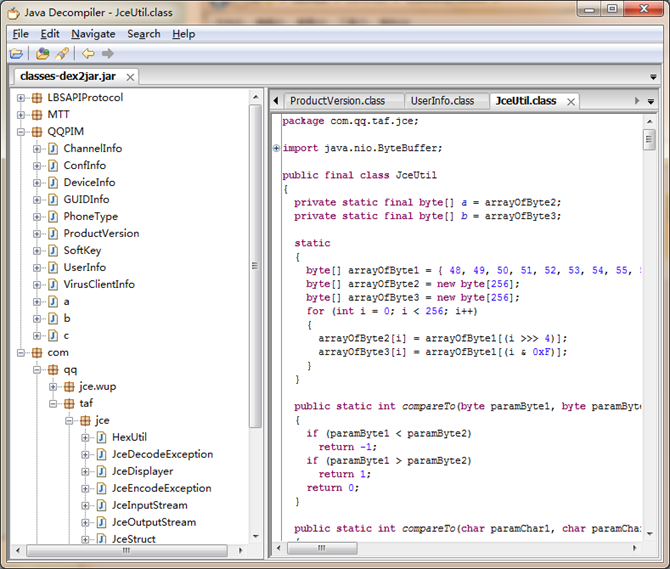Click the ChannelInfo class file icon
This screenshot has height=569, width=670.
click(x=53, y=149)
